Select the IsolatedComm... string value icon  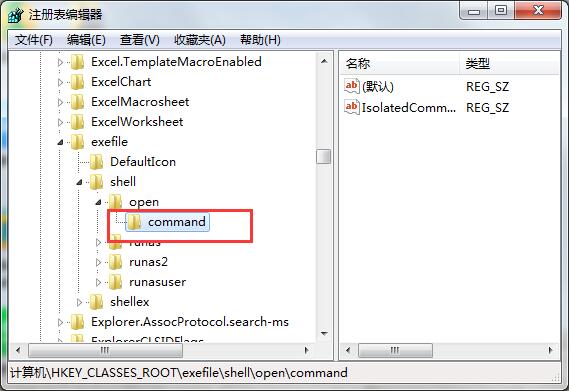[x=351, y=107]
